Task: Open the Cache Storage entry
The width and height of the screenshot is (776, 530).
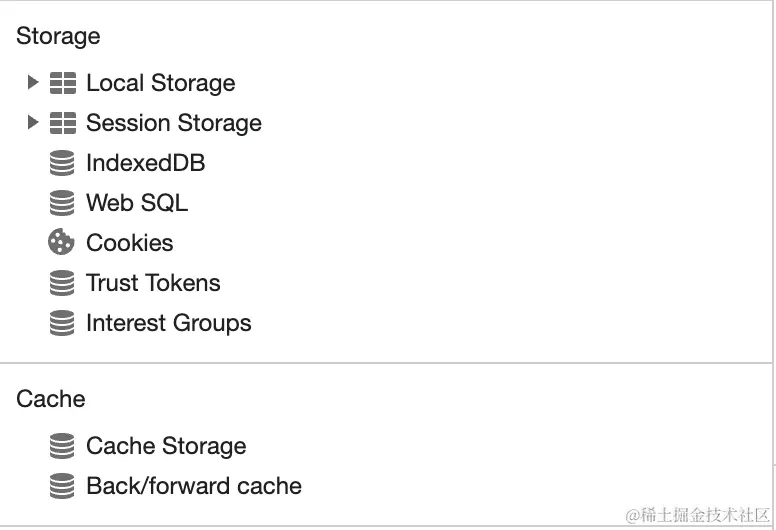Action: coord(166,446)
